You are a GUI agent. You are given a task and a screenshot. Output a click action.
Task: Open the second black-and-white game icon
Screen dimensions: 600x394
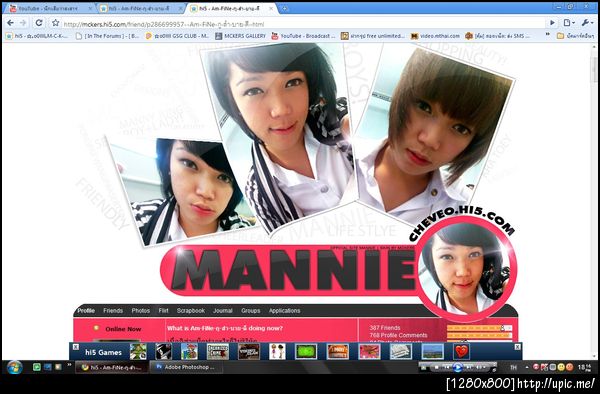[163, 352]
